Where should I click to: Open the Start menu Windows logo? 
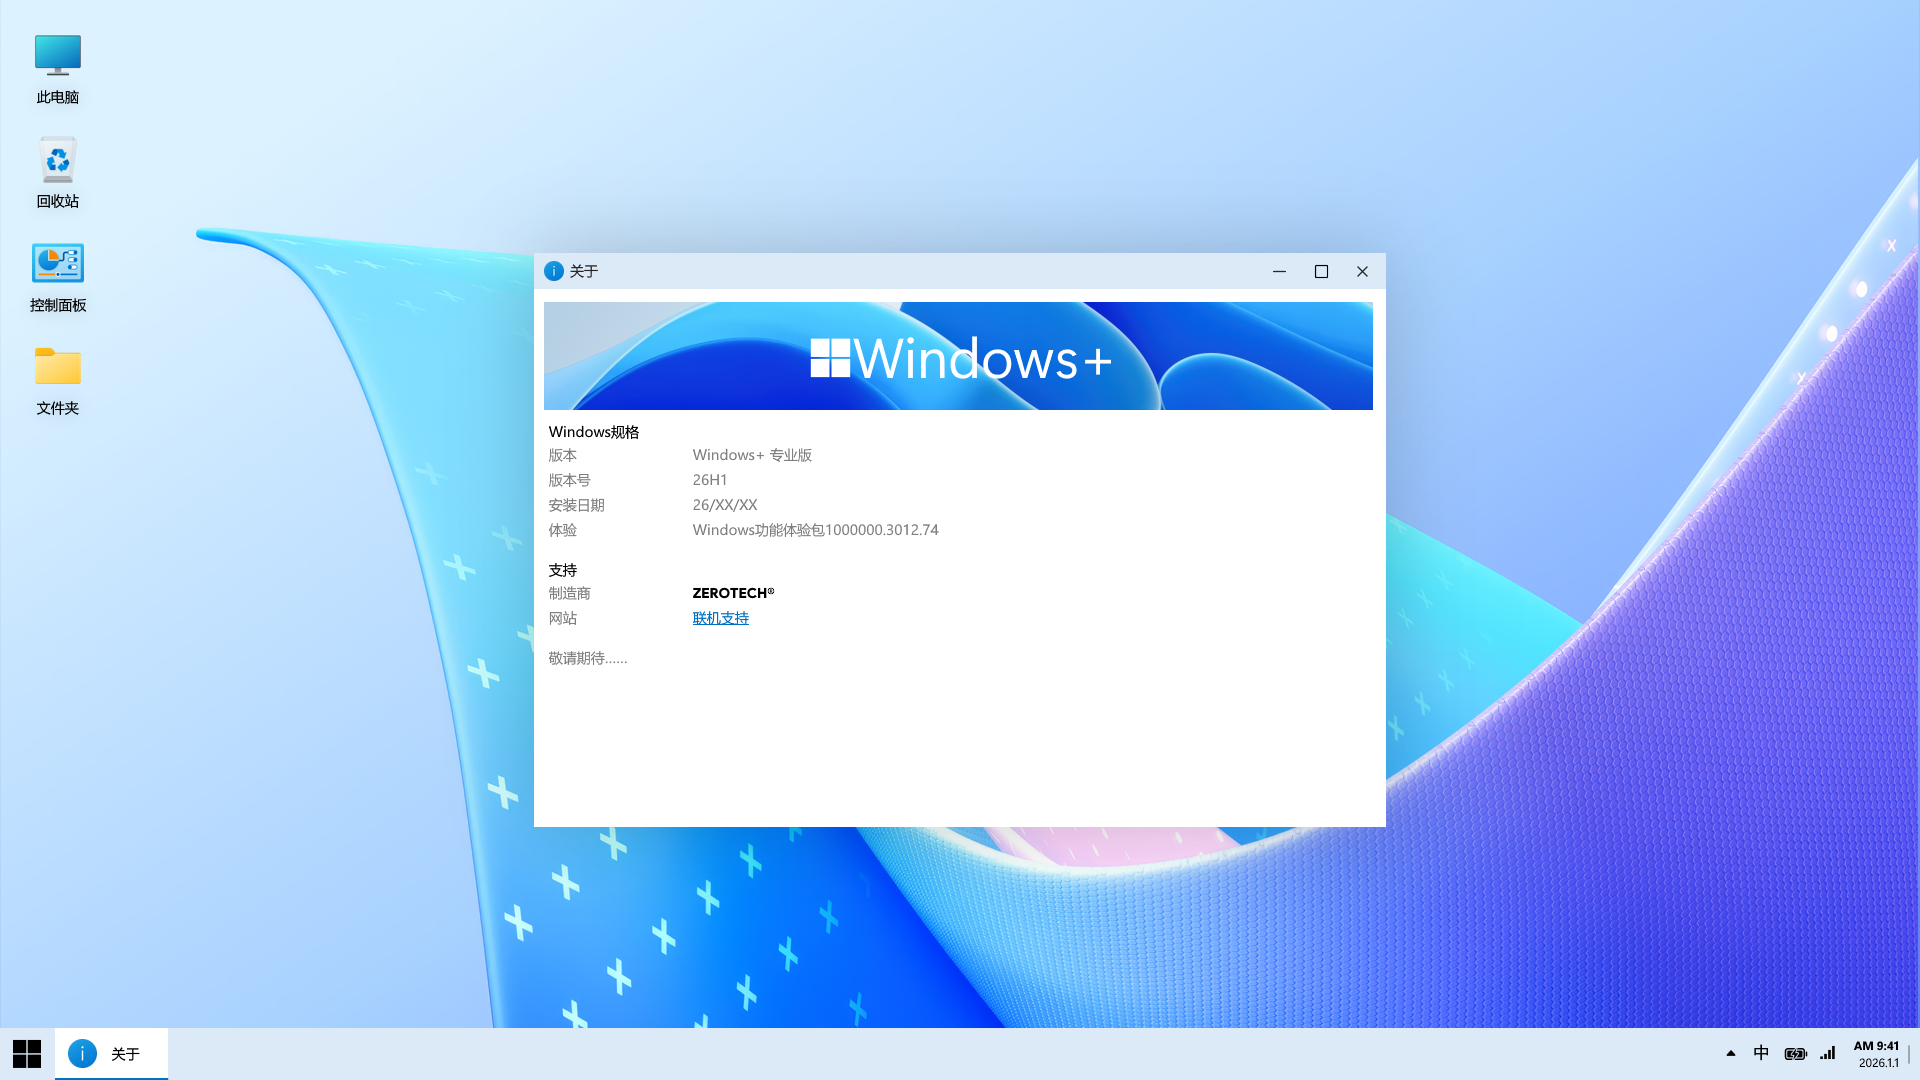pos(27,1053)
